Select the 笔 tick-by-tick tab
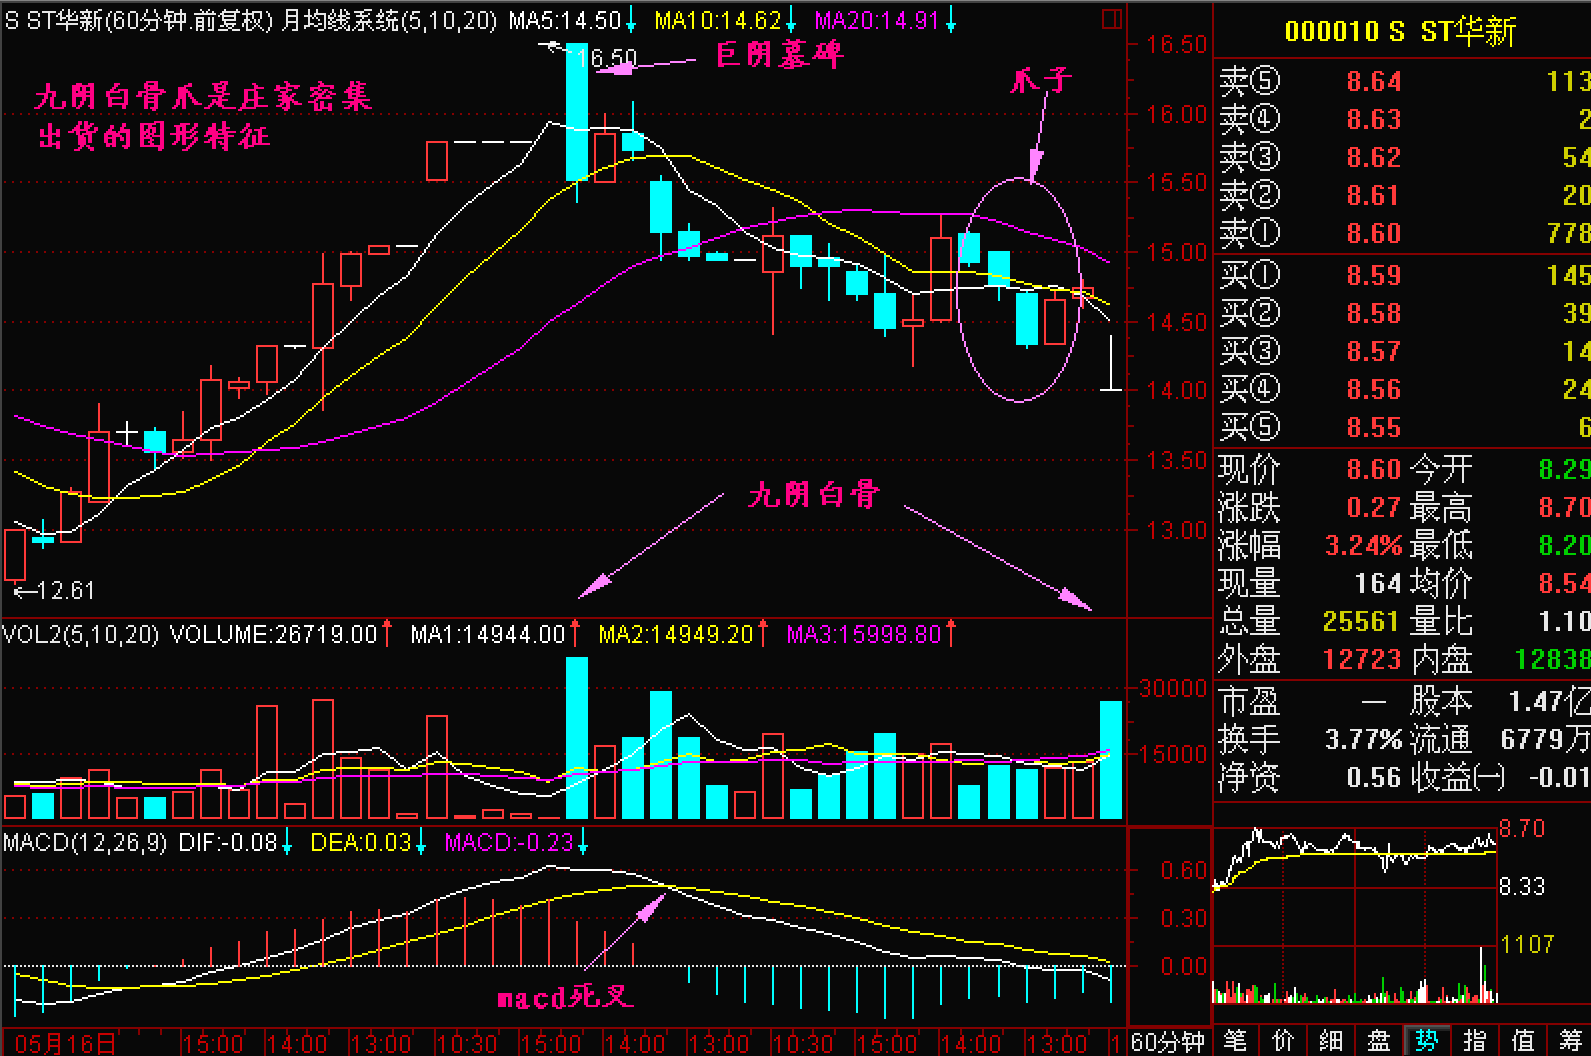Screen dimensions: 1591x1056 (1236, 1041)
